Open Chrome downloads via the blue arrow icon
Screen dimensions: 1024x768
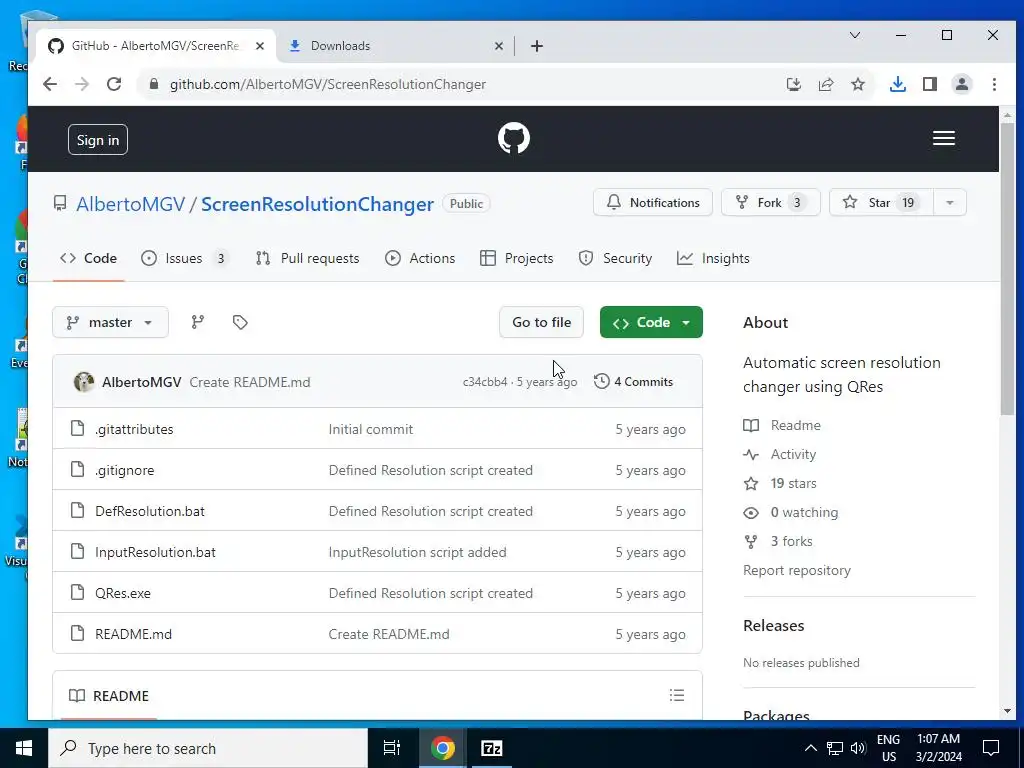(897, 84)
